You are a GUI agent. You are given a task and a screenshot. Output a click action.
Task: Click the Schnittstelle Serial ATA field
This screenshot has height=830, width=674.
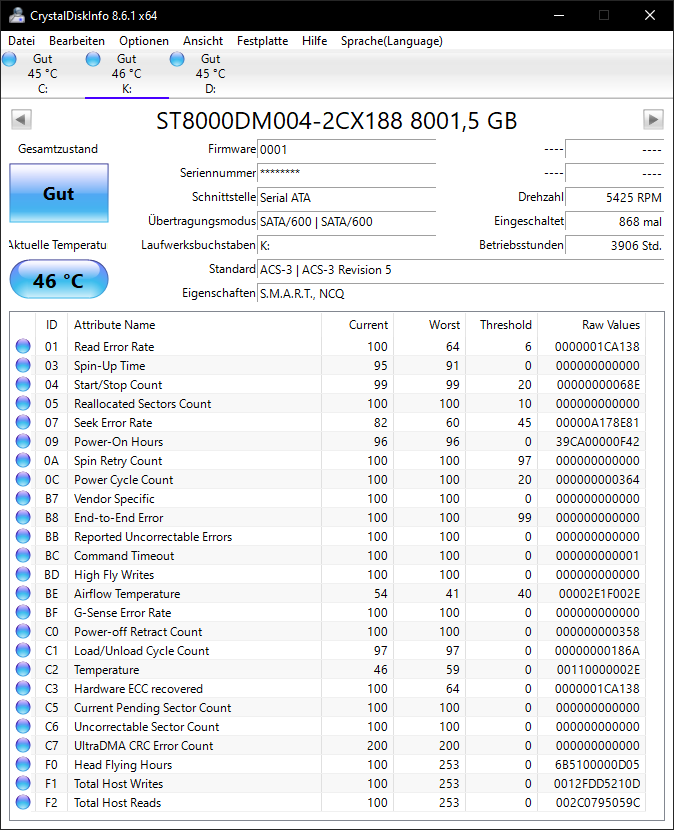tap(346, 197)
